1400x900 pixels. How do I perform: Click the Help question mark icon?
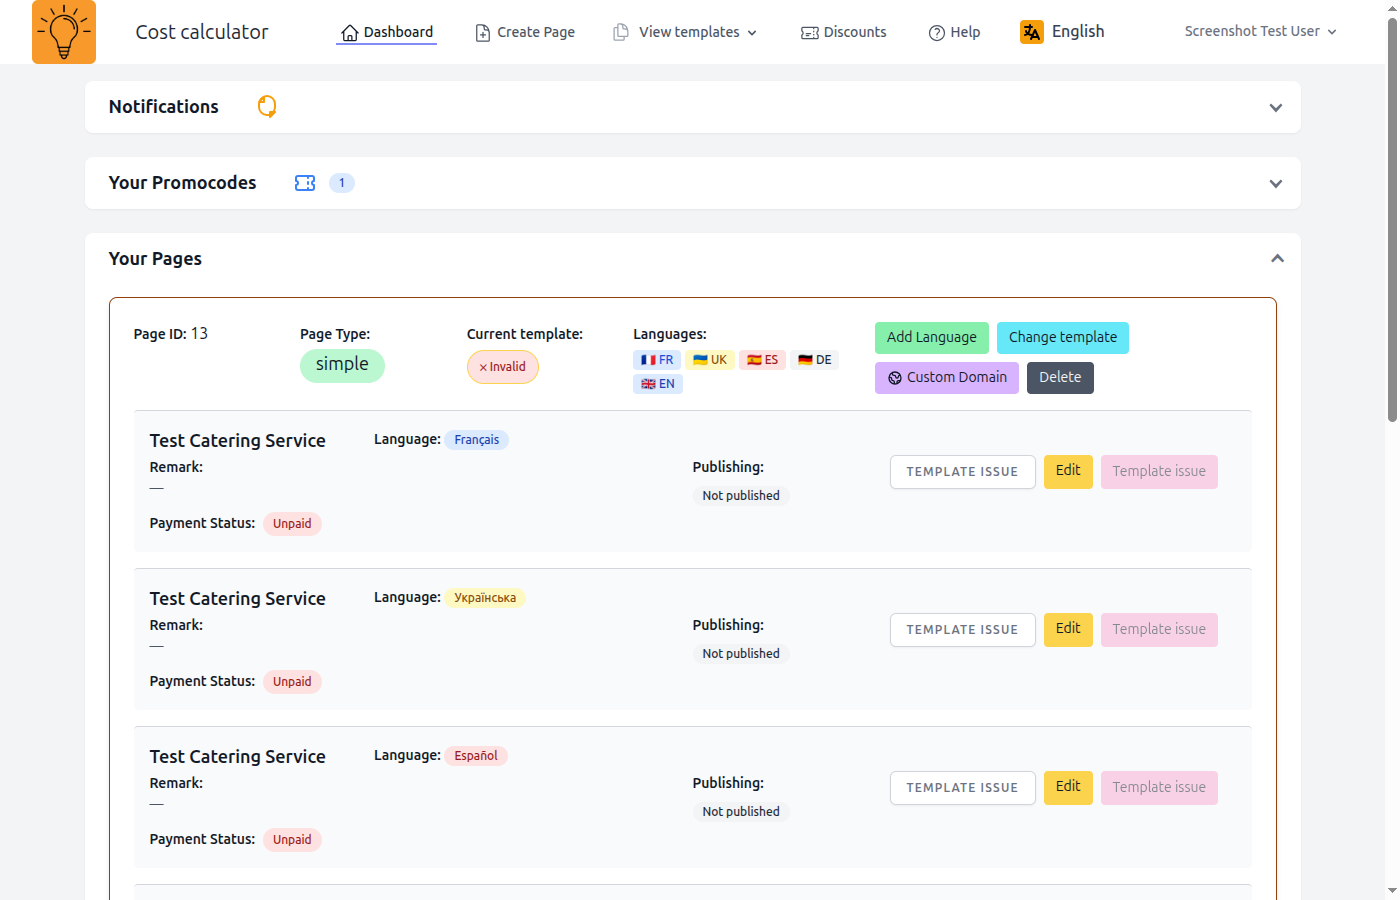point(937,33)
